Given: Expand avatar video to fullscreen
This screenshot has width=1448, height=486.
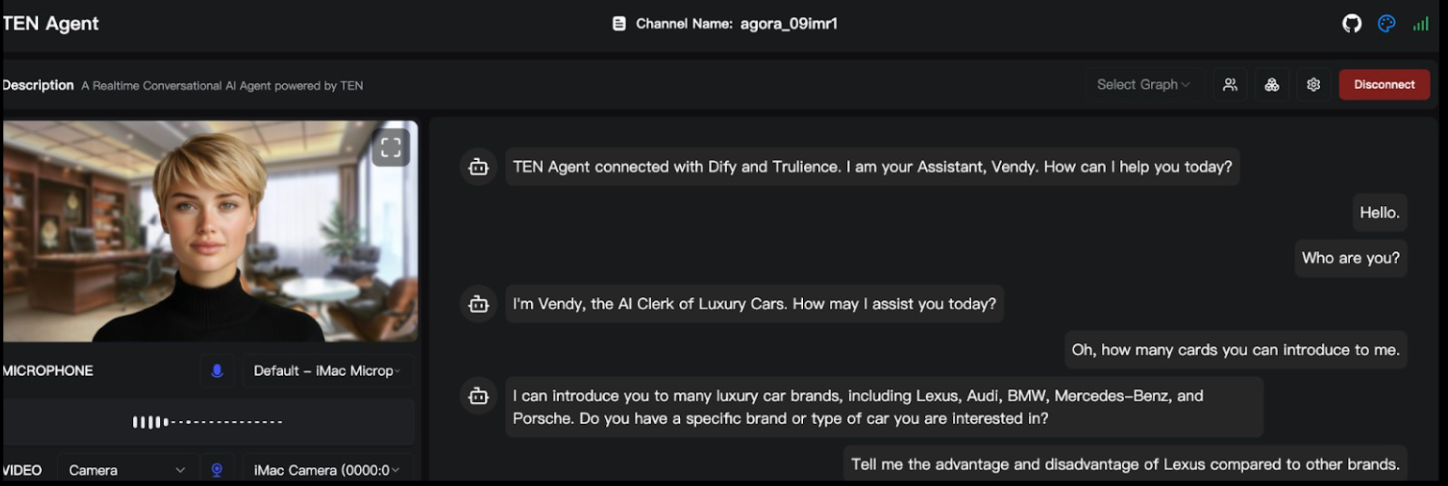Looking at the screenshot, I should pyautogui.click(x=391, y=148).
